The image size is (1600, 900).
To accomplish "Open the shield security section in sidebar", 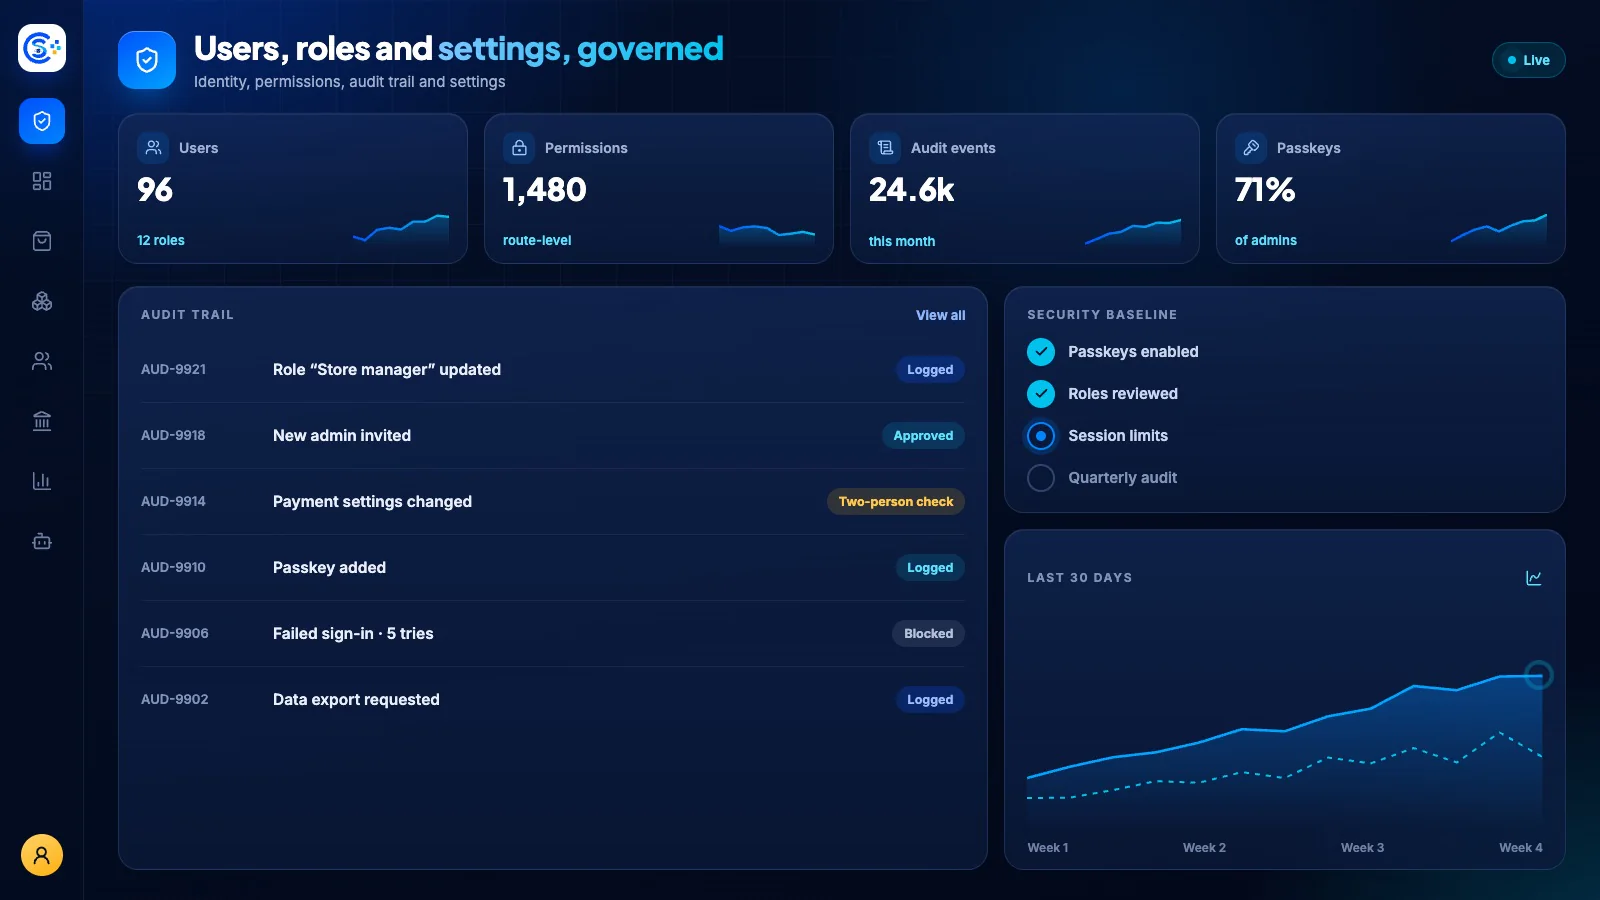I will click(42, 121).
